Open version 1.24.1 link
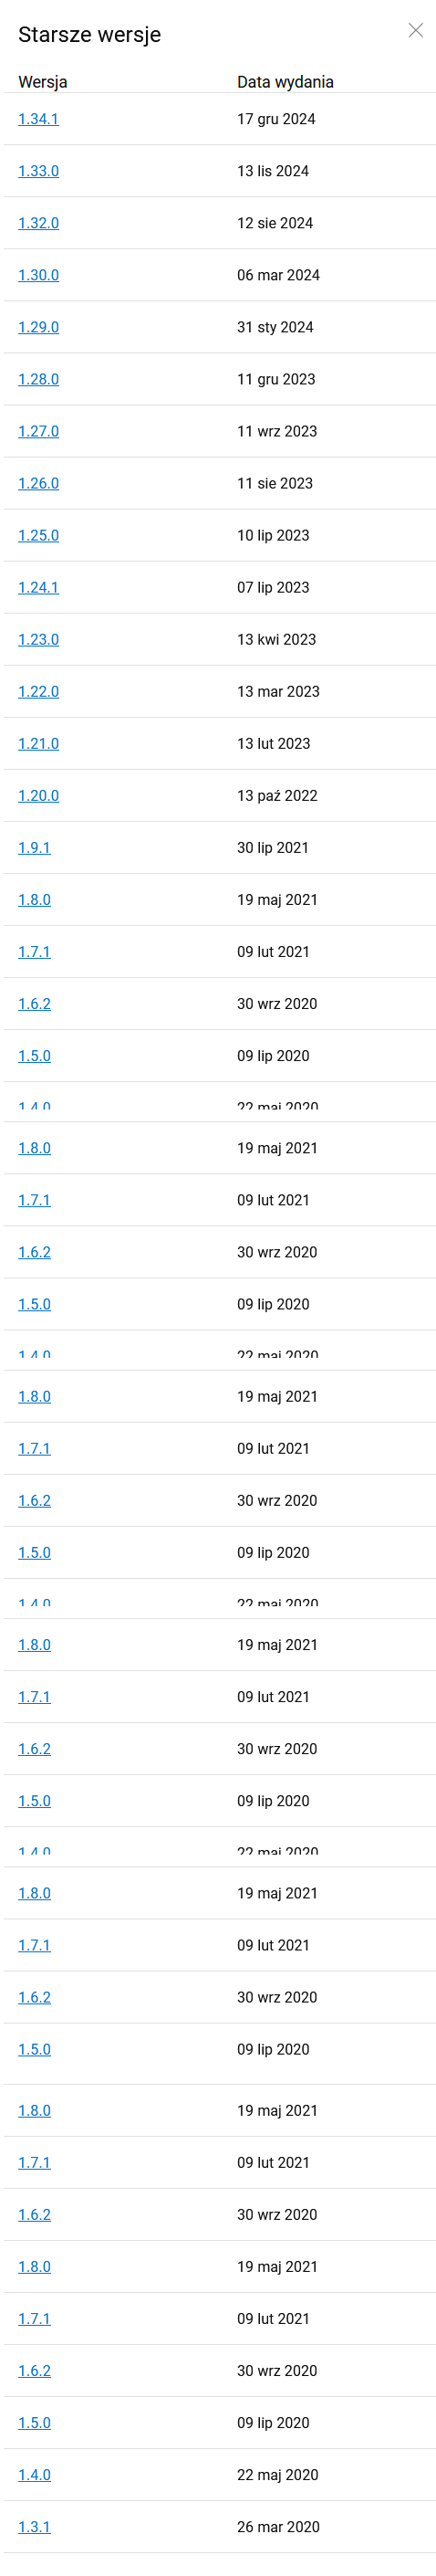Image resolution: width=436 pixels, height=2576 pixels. (38, 587)
